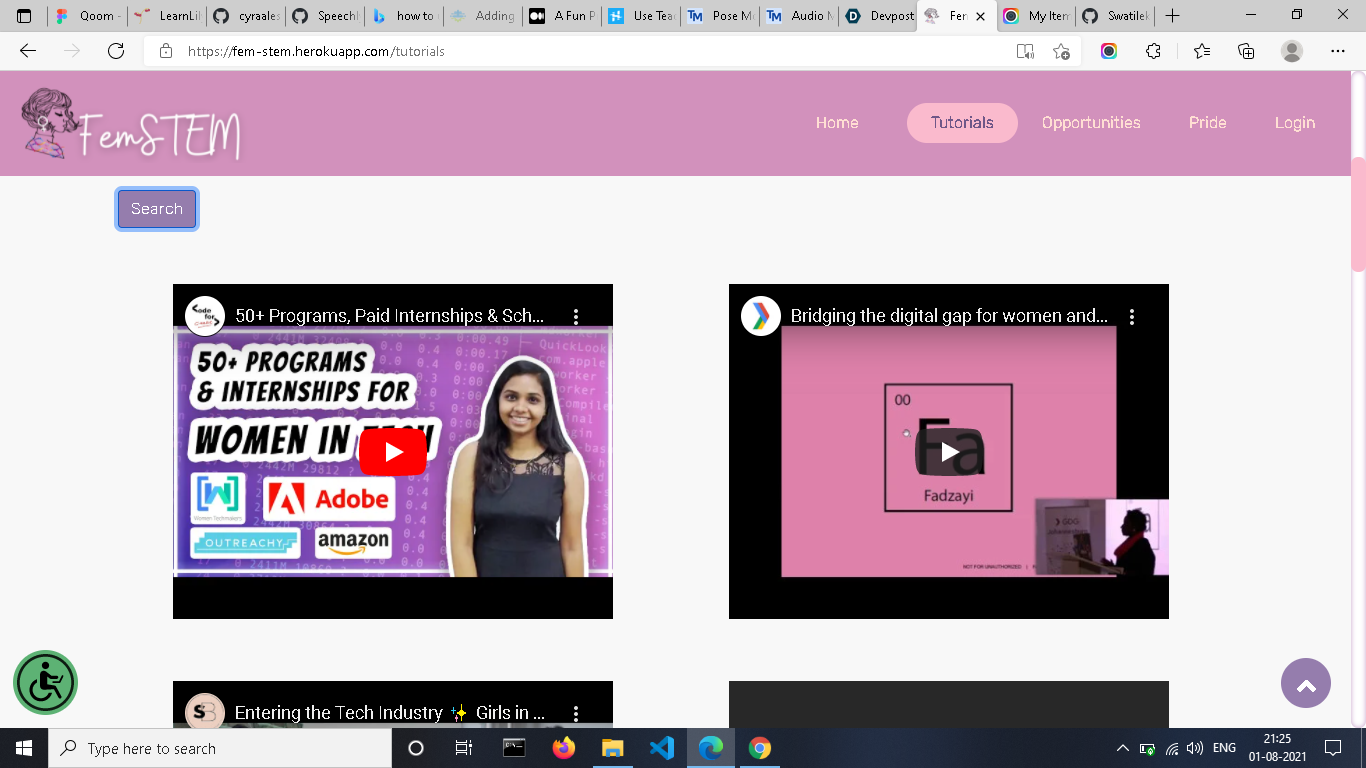Click the Search button
This screenshot has width=1366, height=768.
pos(157,209)
